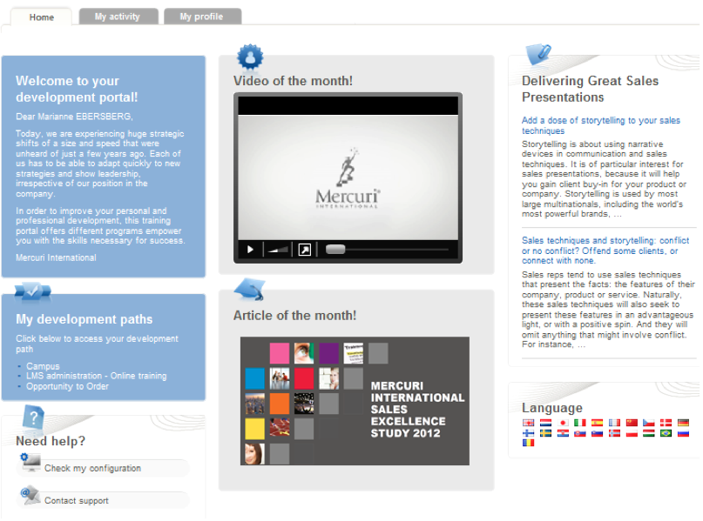Click the Contact support button
Viewport: 703px width, 521px height.
[104, 500]
